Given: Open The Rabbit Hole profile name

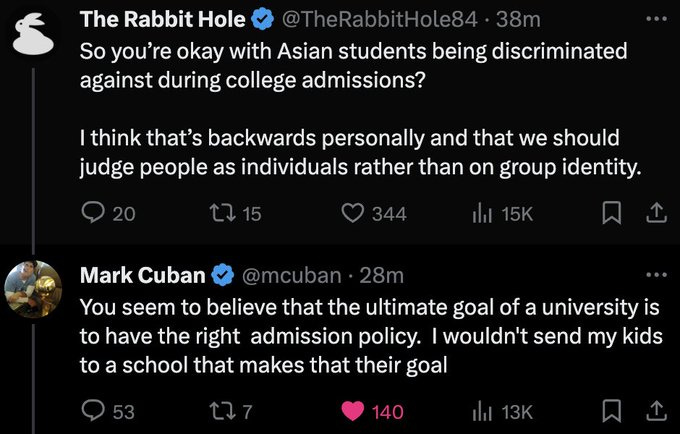Looking at the screenshot, I should (x=163, y=20).
